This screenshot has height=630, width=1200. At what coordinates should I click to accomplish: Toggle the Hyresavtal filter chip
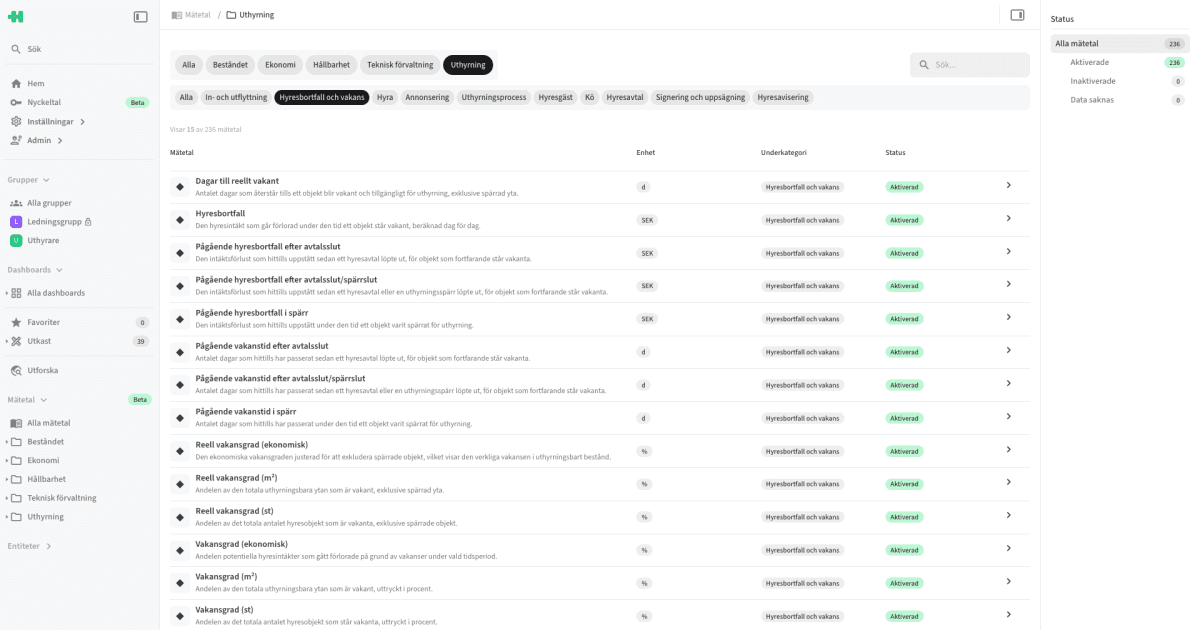tap(624, 97)
